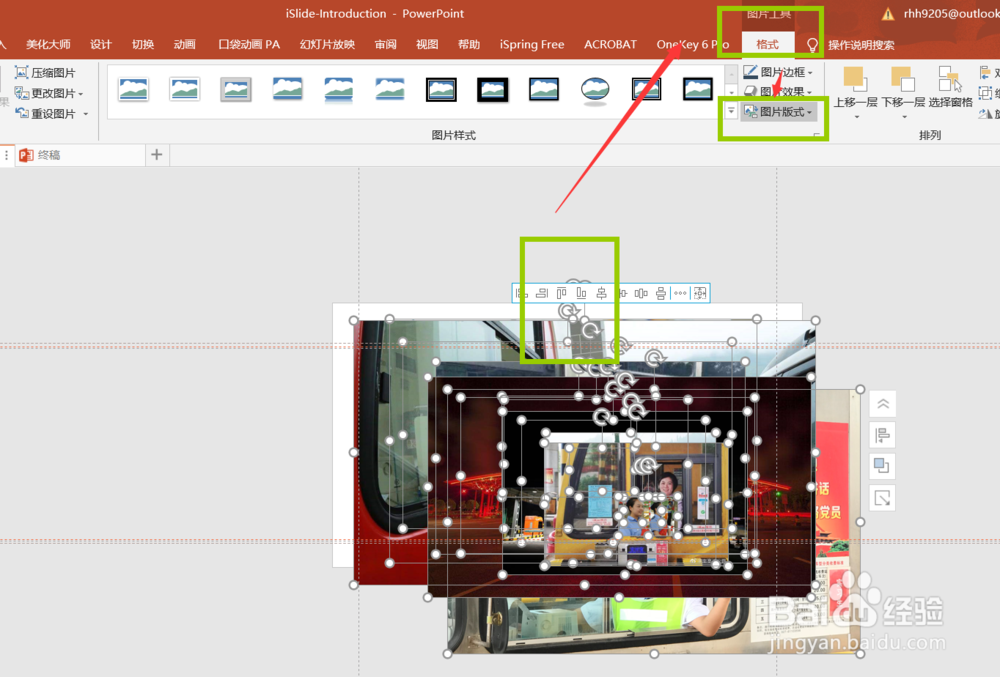1000x677 pixels.
Task: Click the lightbulb Tell Me icon
Action: click(812, 45)
